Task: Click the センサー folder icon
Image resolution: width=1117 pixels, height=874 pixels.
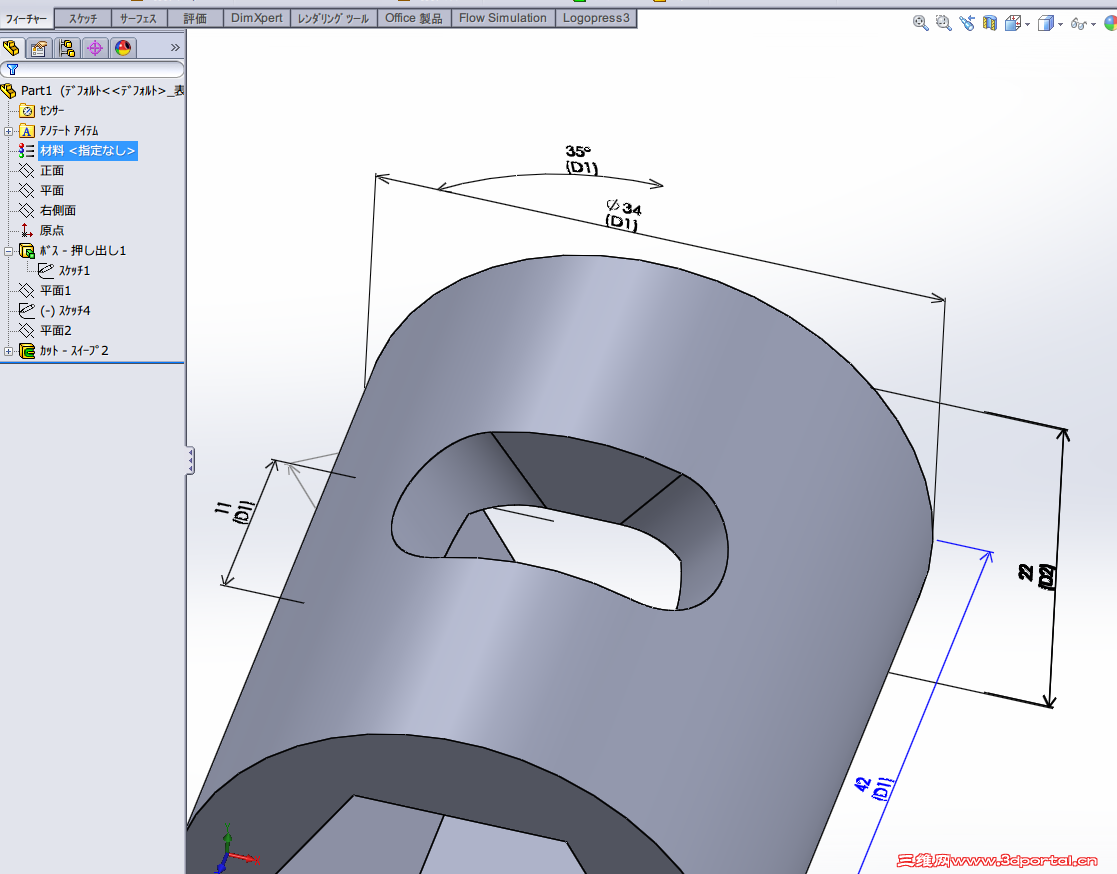Action: pyautogui.click(x=27, y=110)
